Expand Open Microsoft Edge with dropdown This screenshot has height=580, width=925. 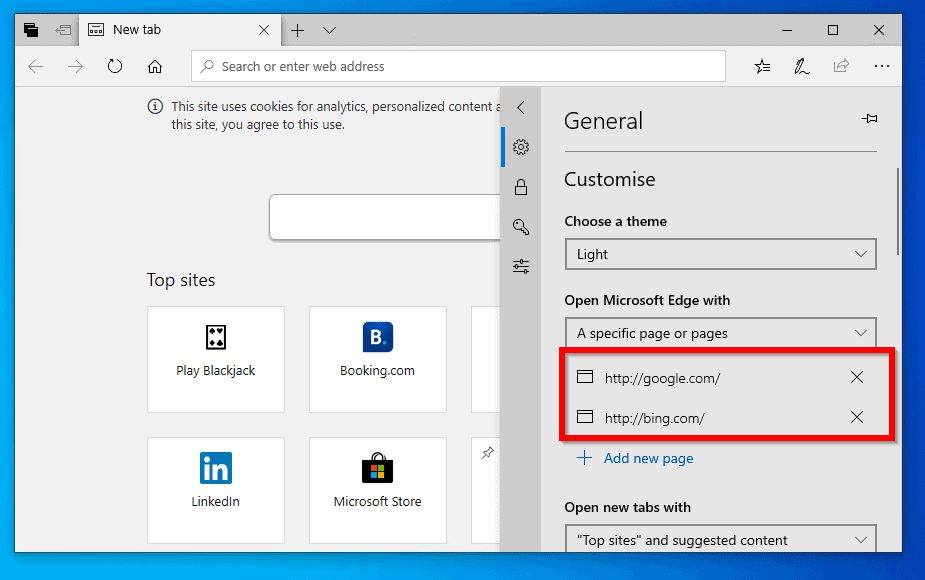(720, 333)
